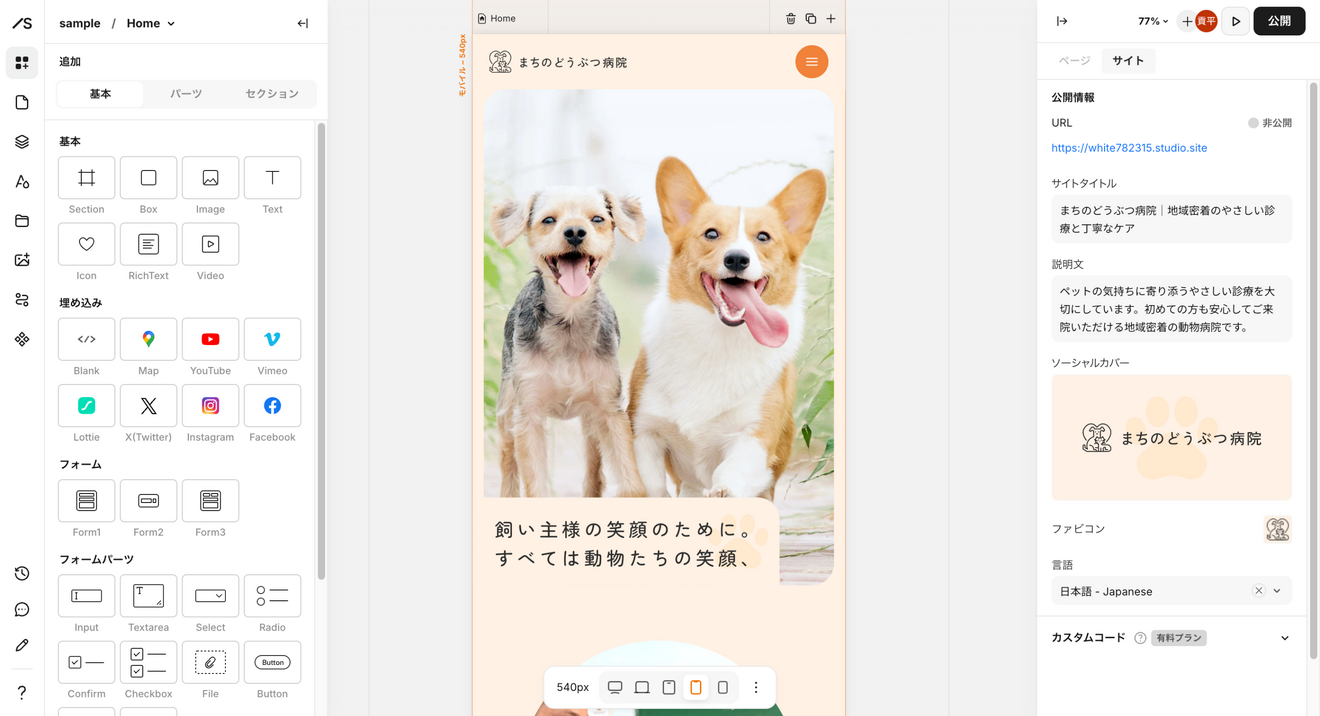Switch to the セクション tab
The height and width of the screenshot is (716, 1320).
click(x=272, y=94)
